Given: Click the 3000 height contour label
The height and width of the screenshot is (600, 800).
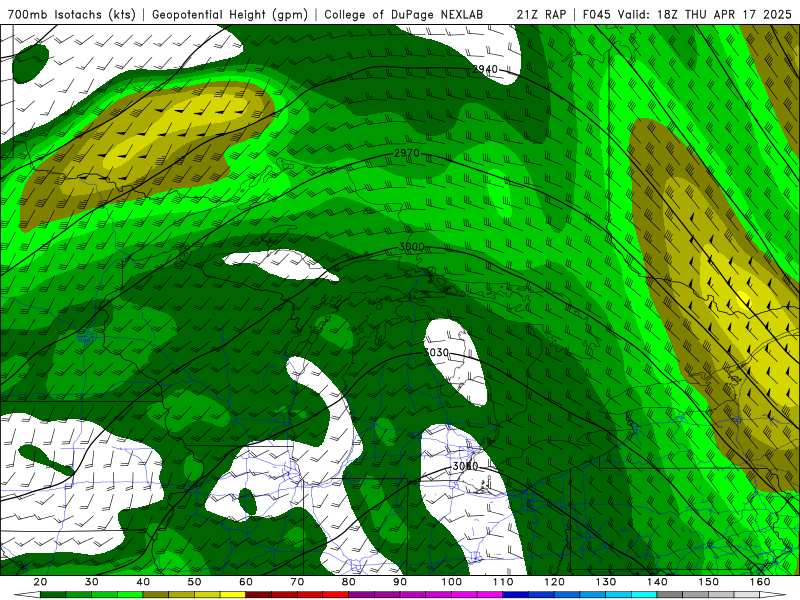Looking at the screenshot, I should coord(411,247).
